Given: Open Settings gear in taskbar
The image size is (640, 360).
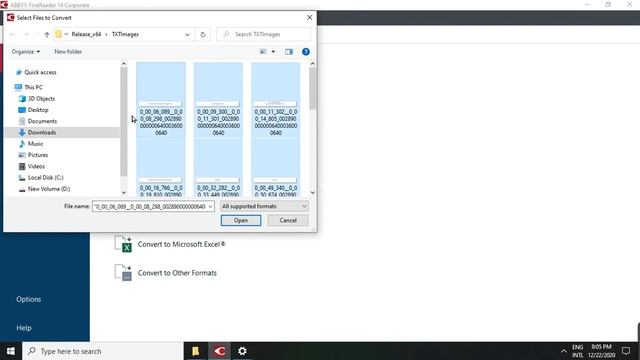Looking at the screenshot, I should tap(242, 351).
